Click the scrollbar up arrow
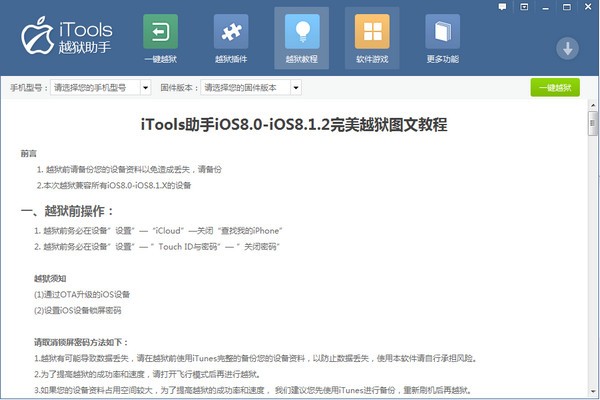 (593, 104)
